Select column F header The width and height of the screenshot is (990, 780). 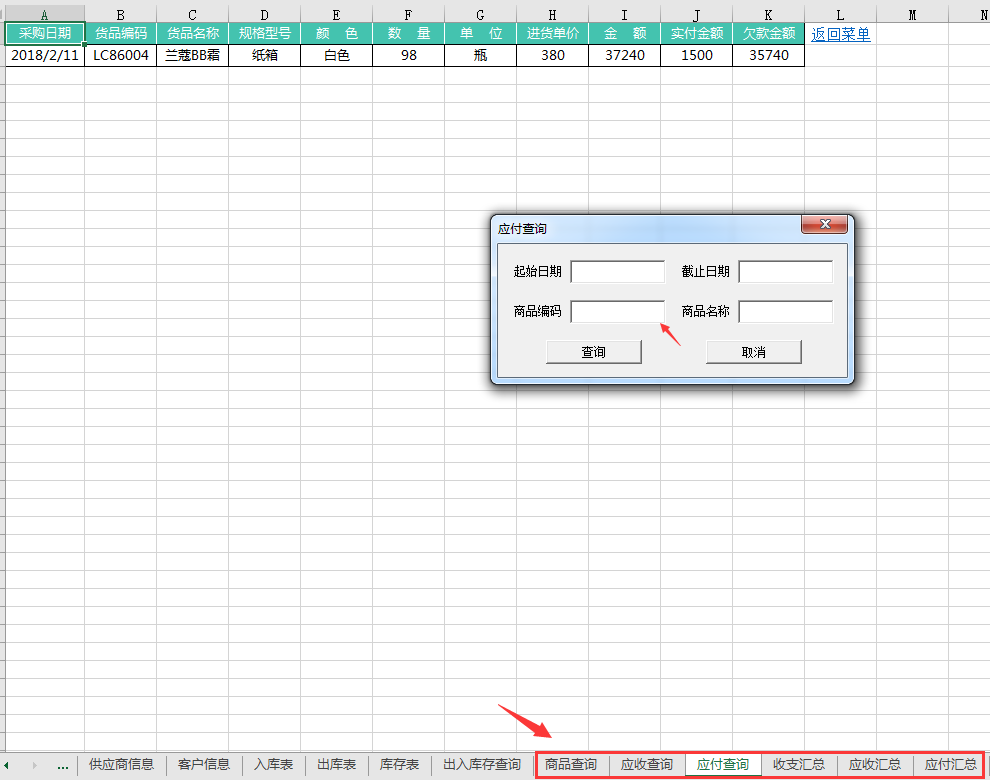coord(408,15)
